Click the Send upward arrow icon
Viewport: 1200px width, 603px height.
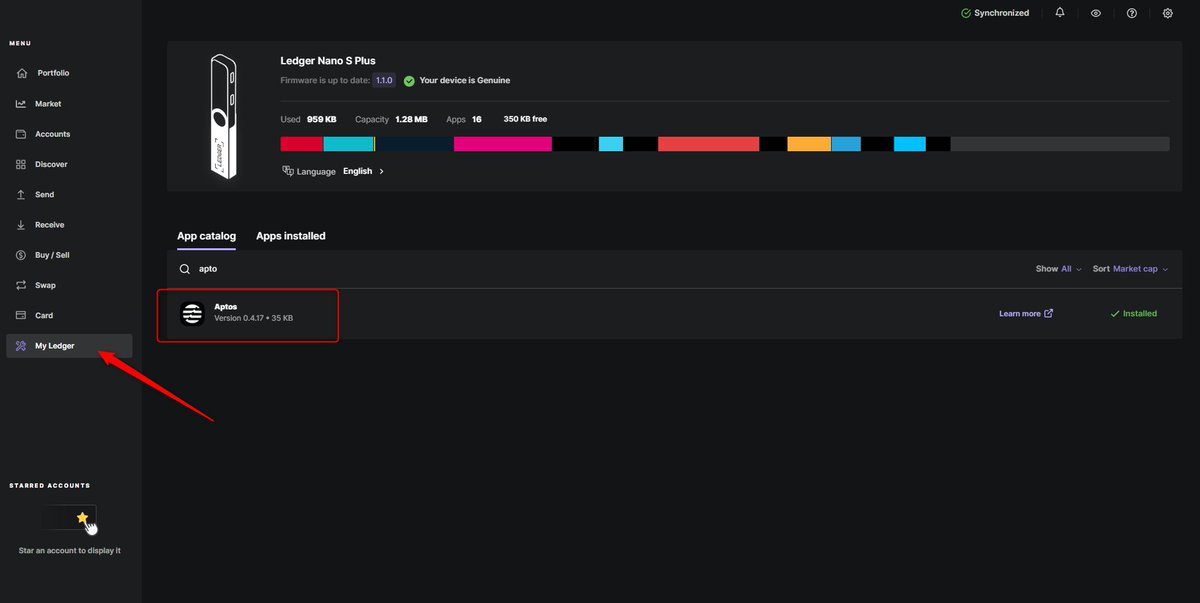point(22,195)
